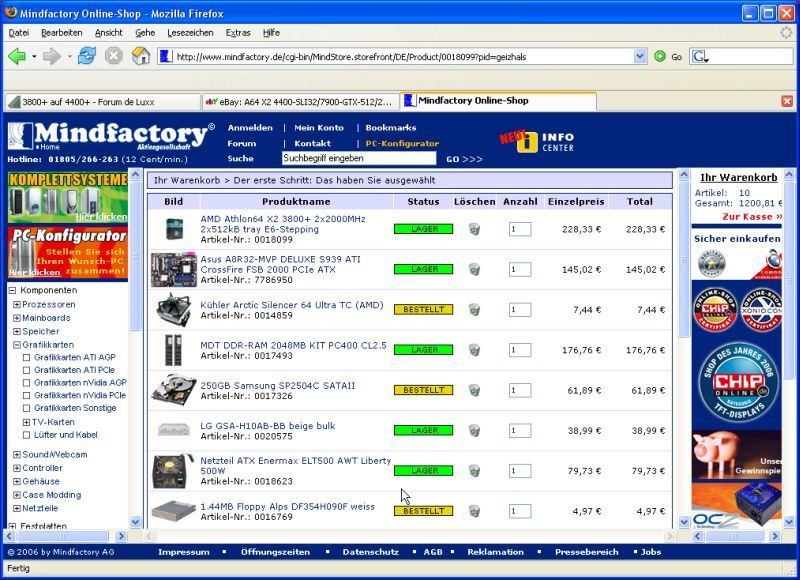This screenshot has height=580, width=800.
Task: Click the green Go button icon
Action: point(660,56)
